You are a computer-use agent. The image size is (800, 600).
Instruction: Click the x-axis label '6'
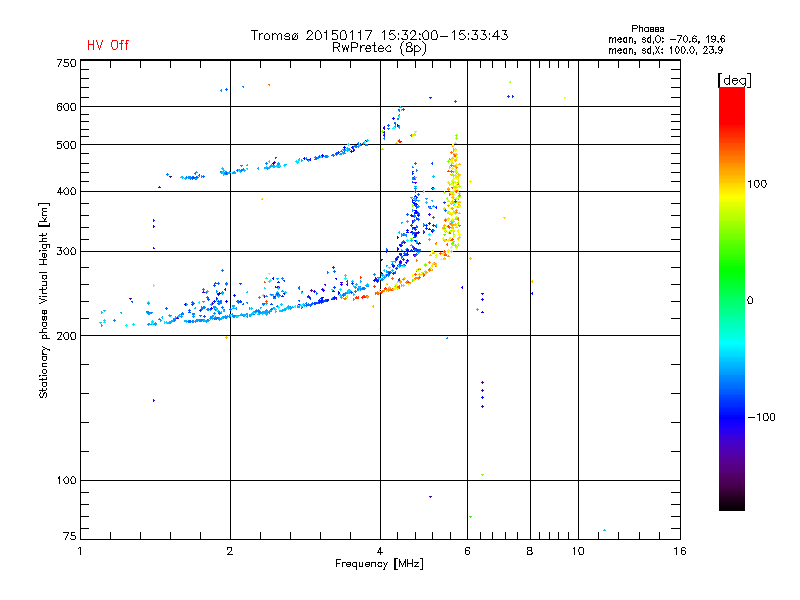[x=467, y=551]
